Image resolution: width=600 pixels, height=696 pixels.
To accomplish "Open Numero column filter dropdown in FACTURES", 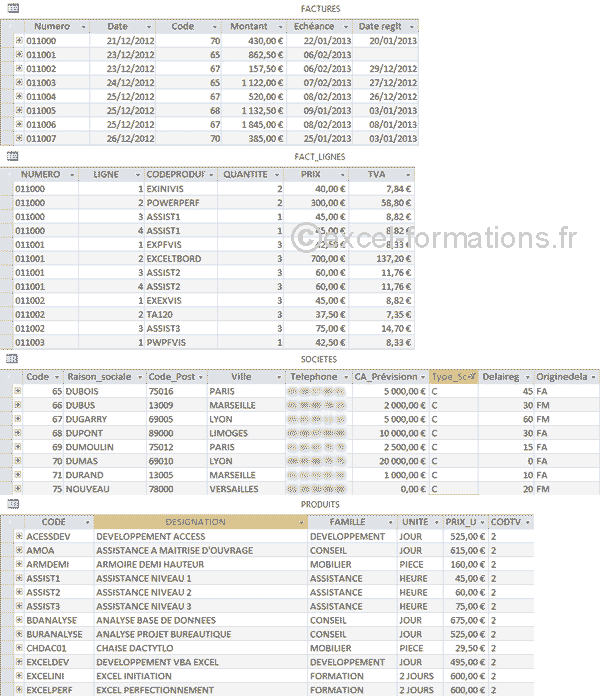I will 83,27.
